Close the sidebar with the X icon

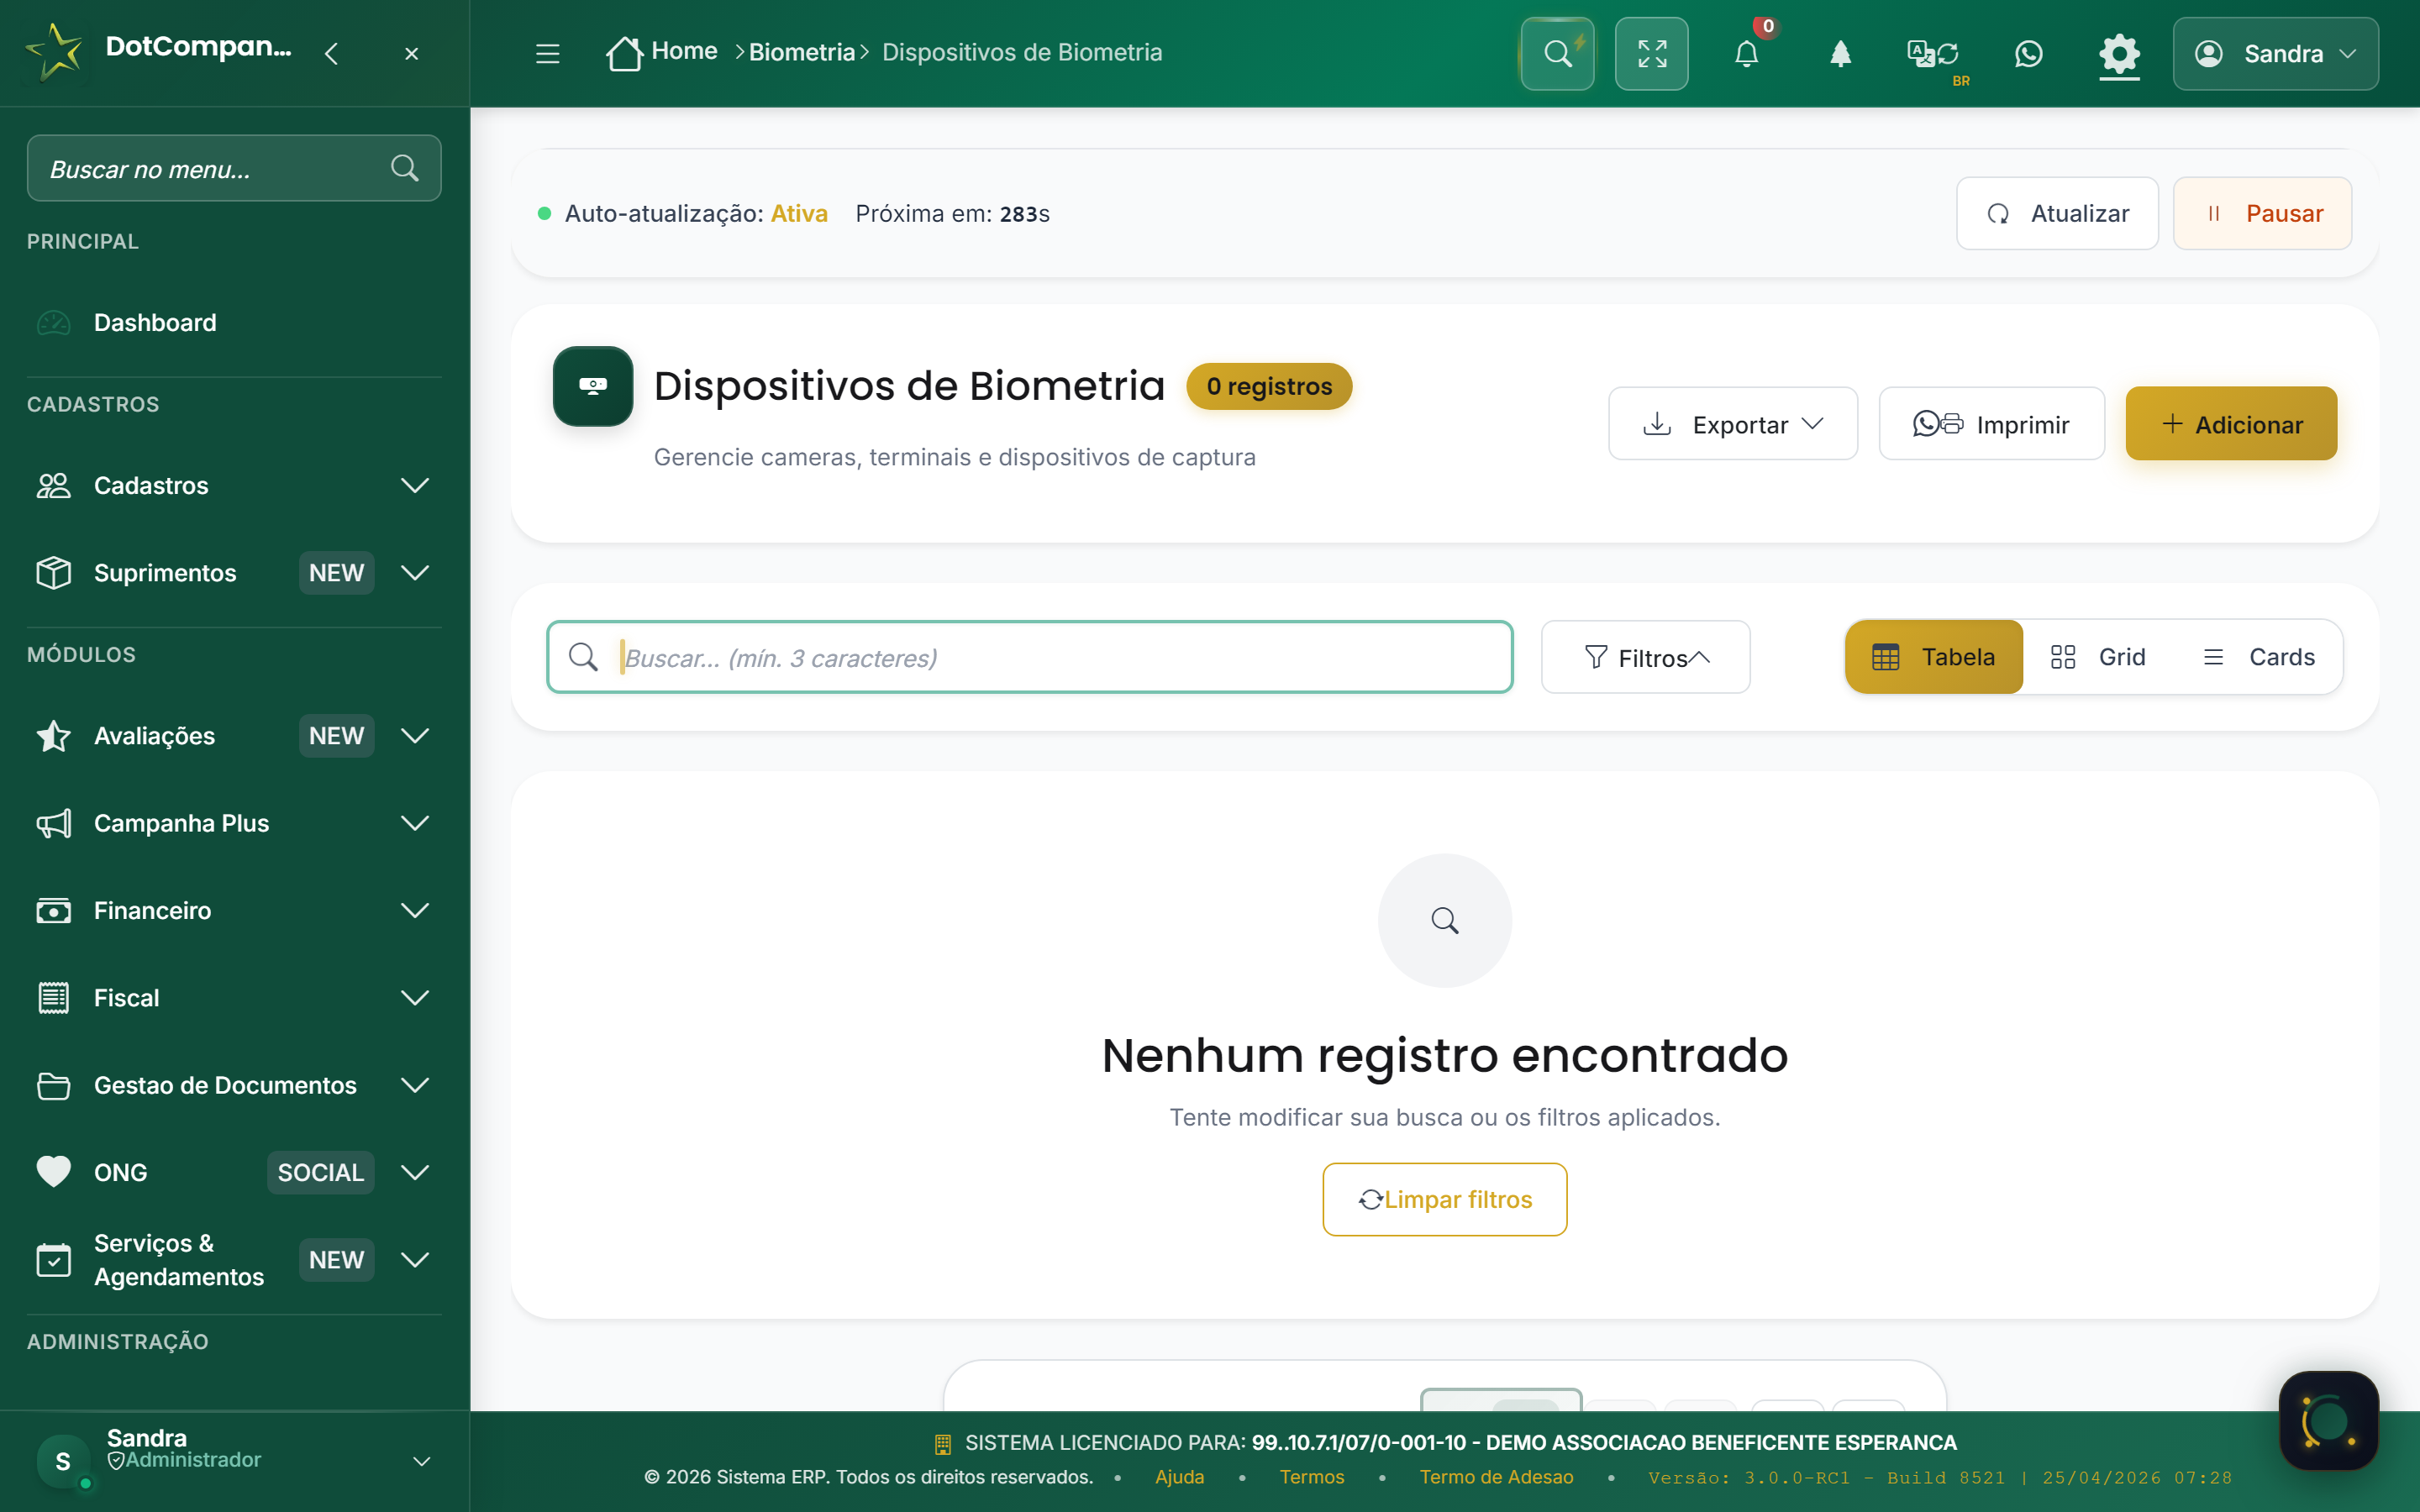tap(411, 54)
